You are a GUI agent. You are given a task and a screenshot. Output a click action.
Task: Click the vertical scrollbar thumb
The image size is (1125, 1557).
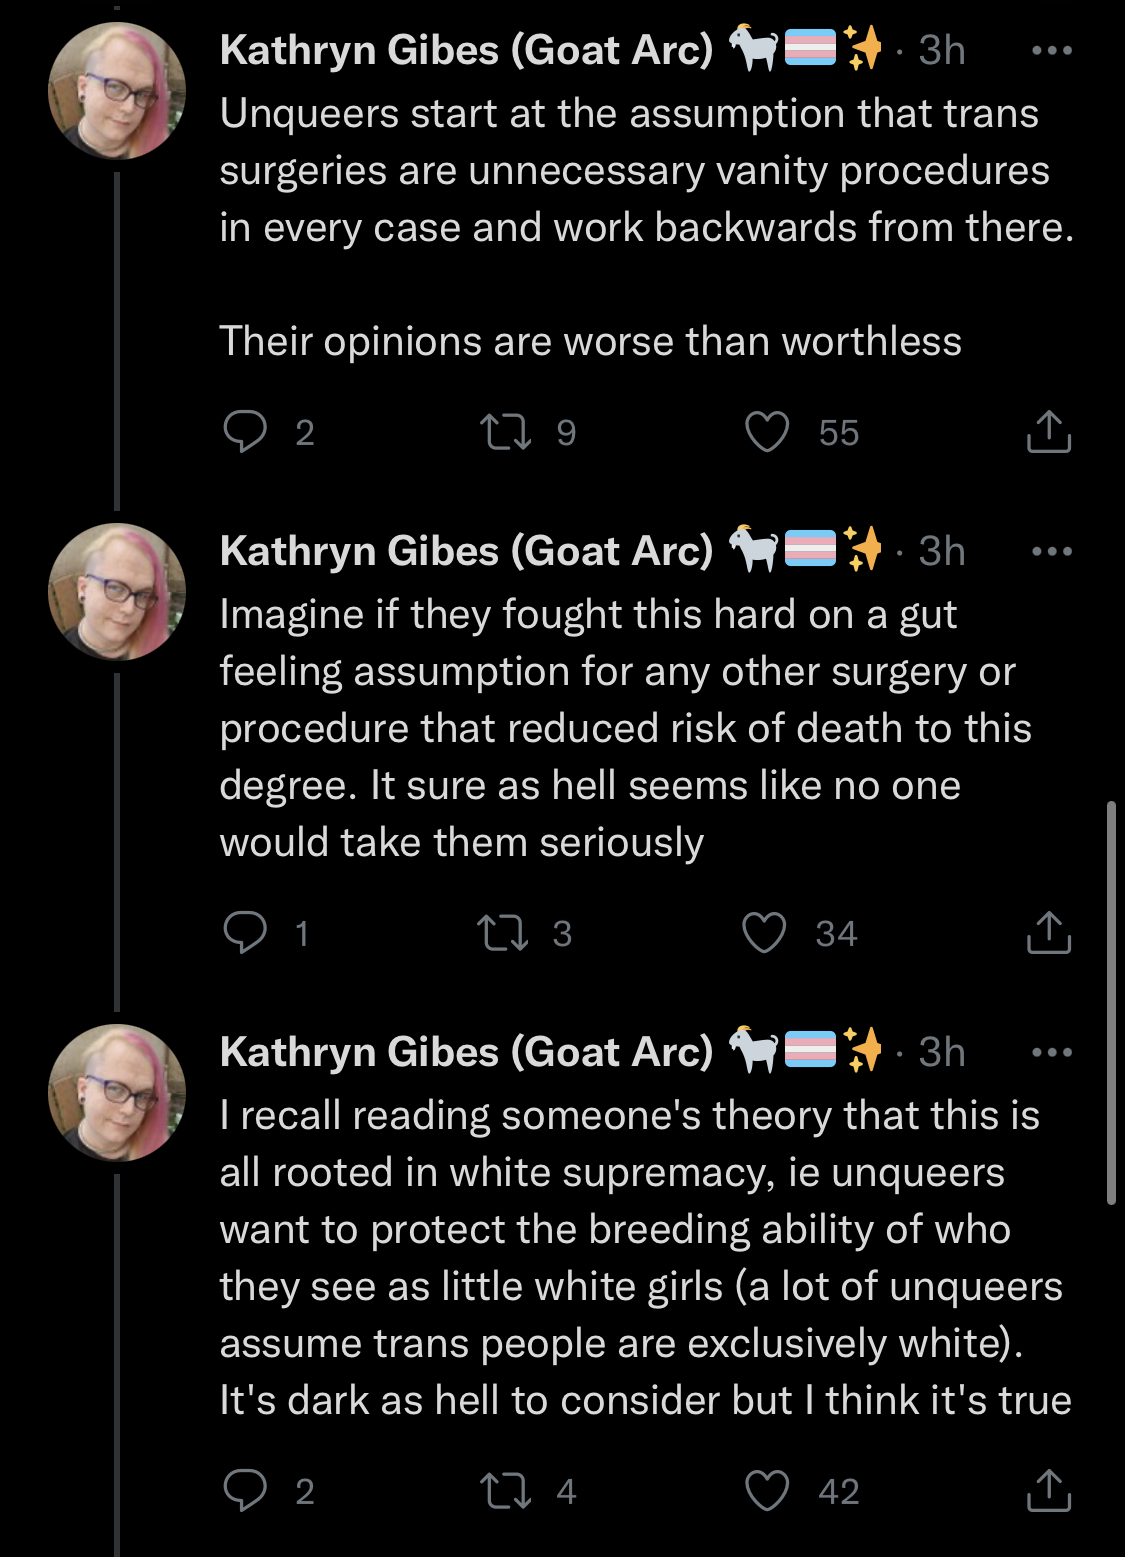click(x=1112, y=1002)
